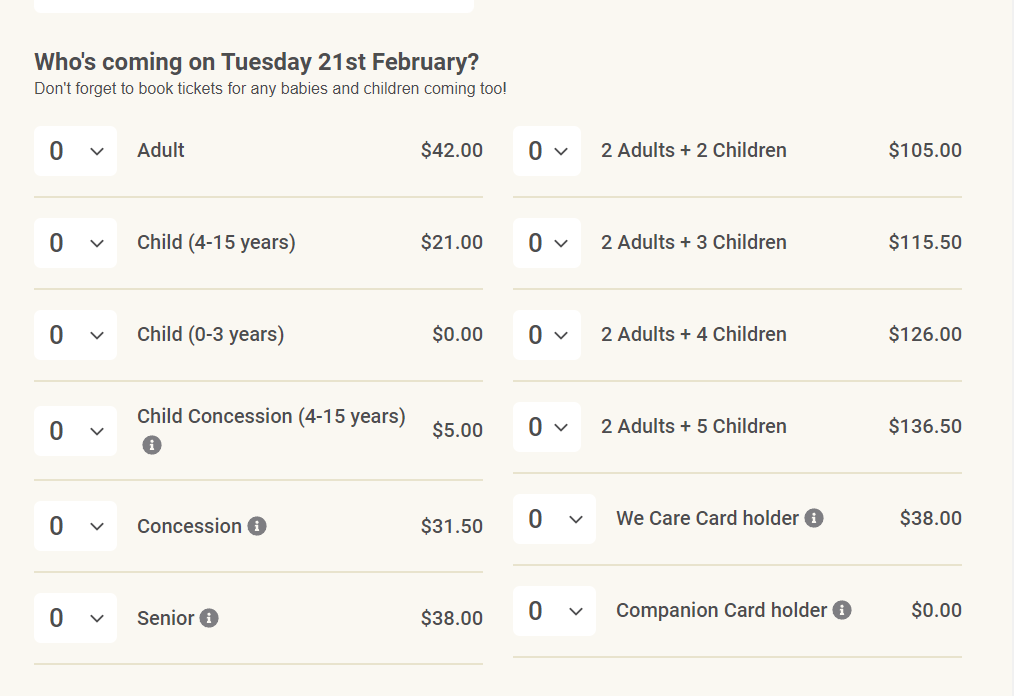
Task: Click the Who's coming on Tuesday heading
Action: (257, 62)
